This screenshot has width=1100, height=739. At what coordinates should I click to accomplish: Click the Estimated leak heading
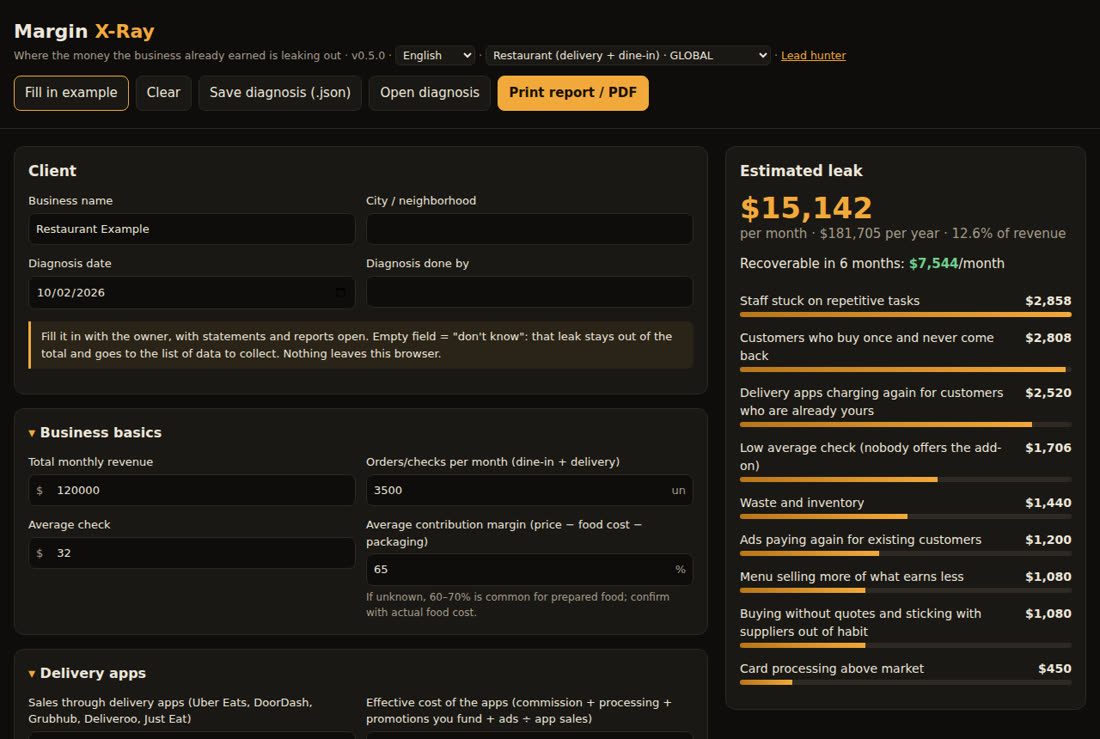pyautogui.click(x=801, y=171)
